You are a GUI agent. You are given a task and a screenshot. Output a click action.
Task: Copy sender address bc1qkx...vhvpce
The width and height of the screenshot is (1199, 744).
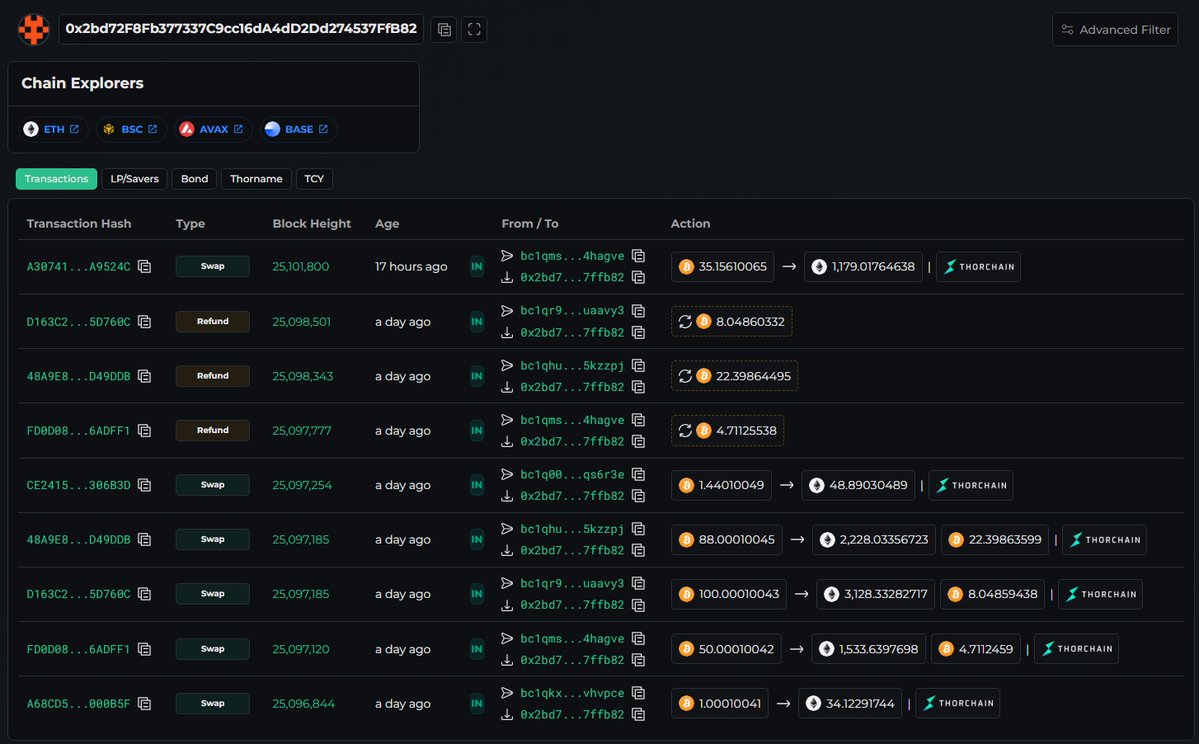coord(638,693)
